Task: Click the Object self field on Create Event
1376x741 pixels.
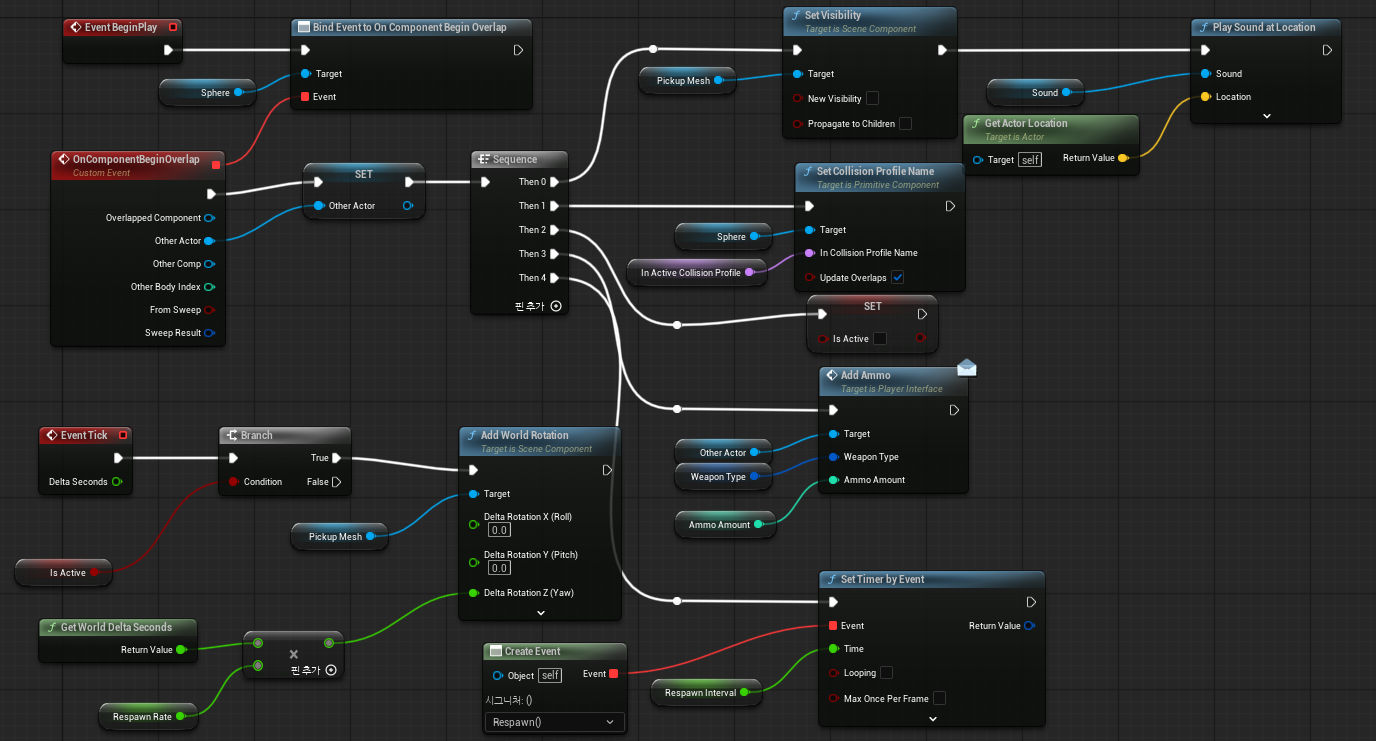Action: click(x=550, y=675)
